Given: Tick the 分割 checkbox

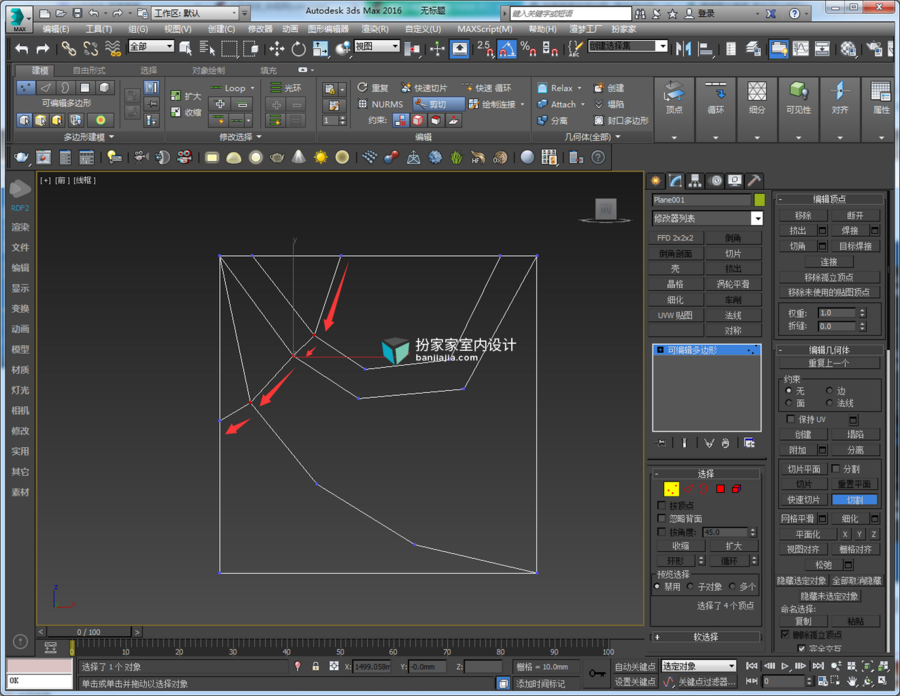Looking at the screenshot, I should (x=836, y=469).
